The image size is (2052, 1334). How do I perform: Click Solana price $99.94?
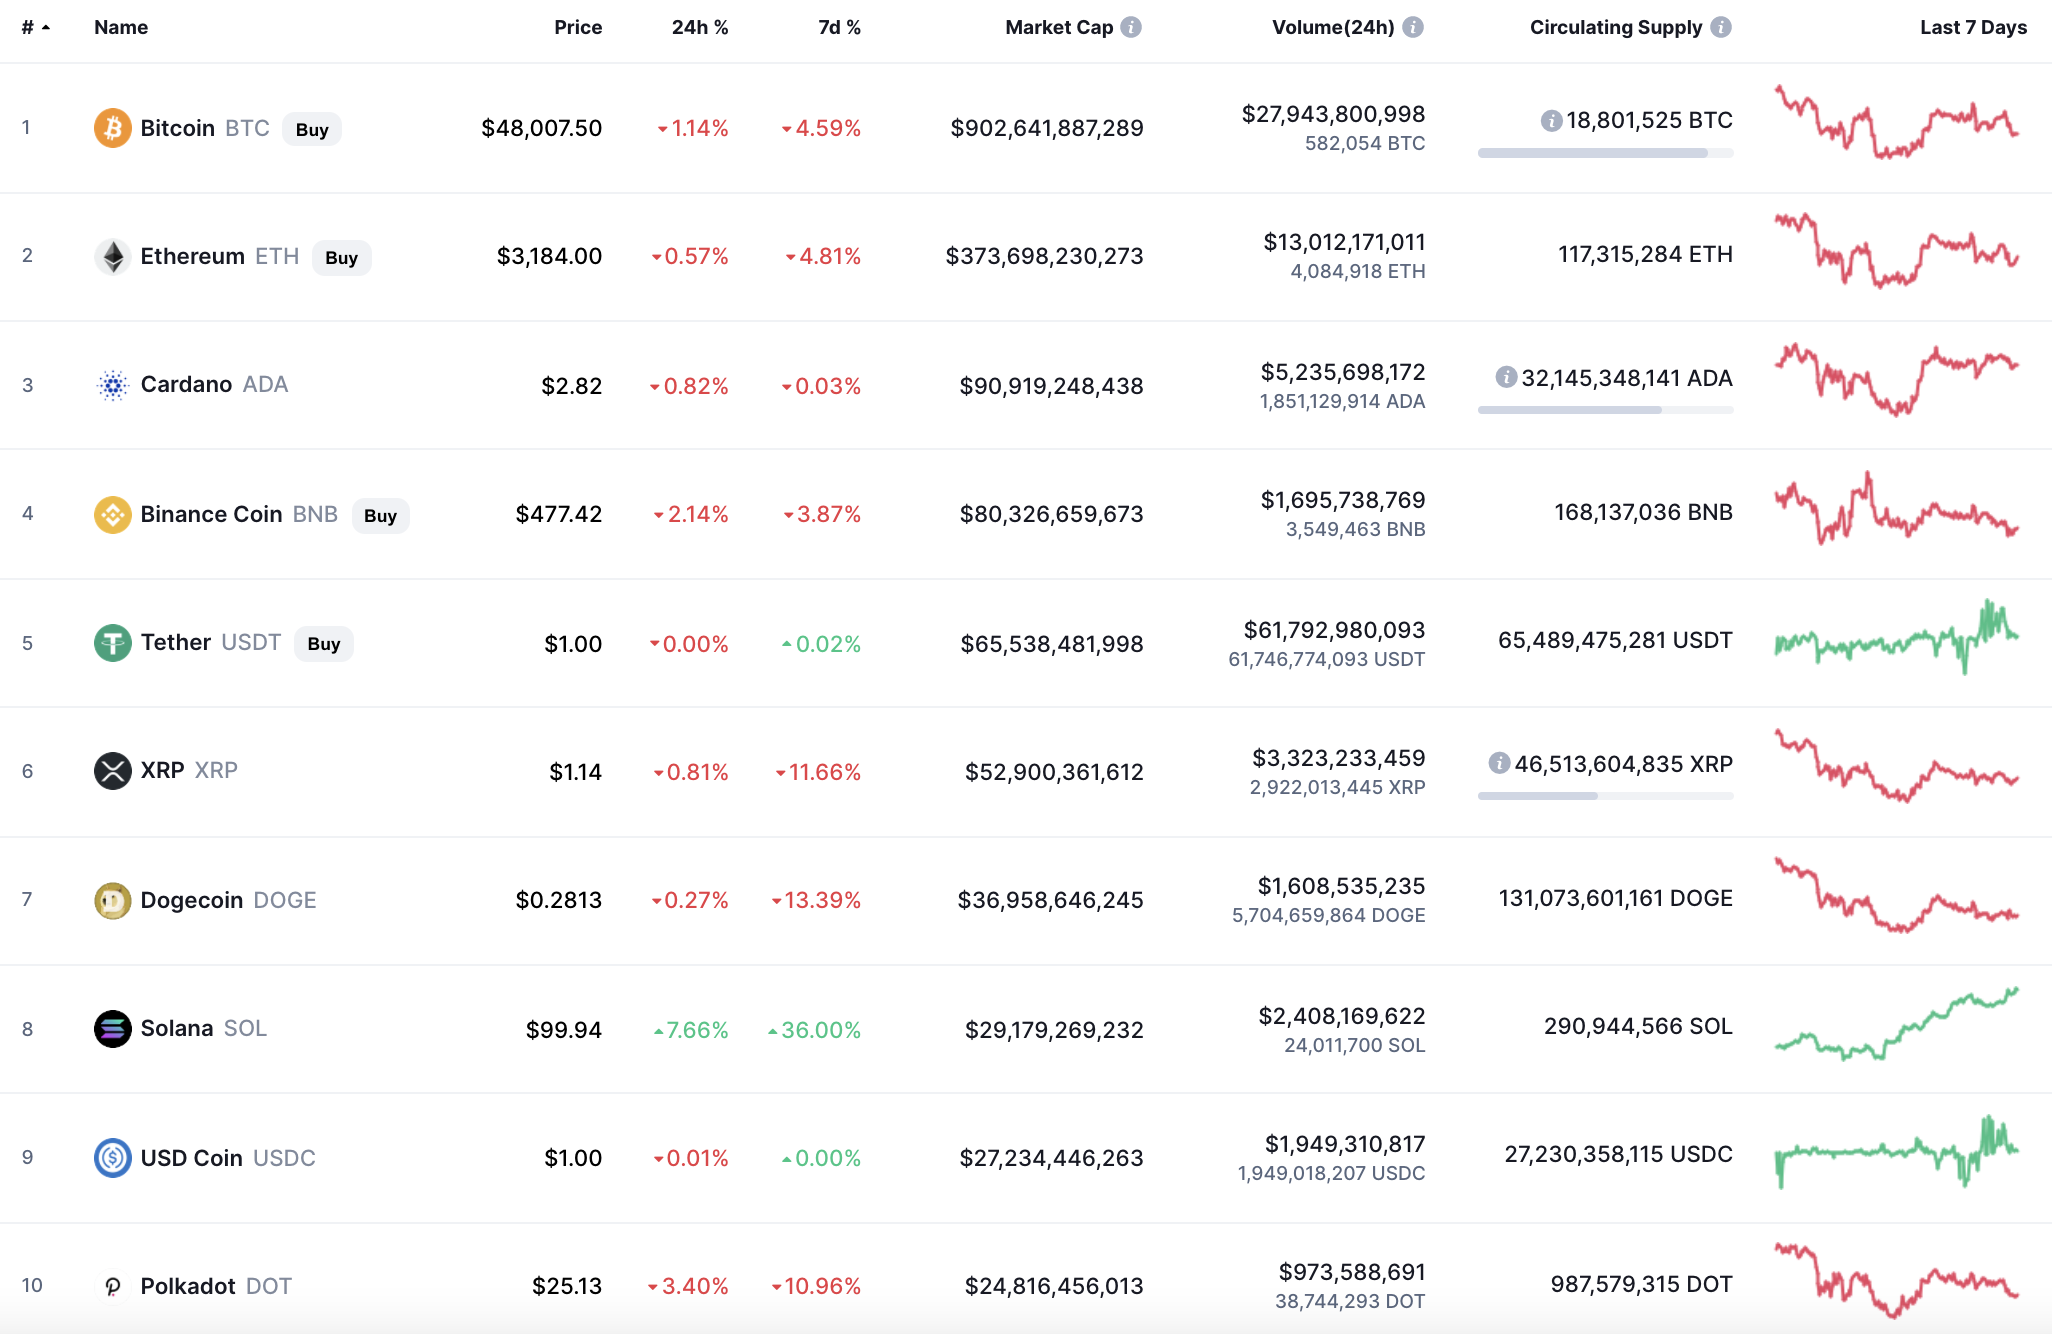[564, 1030]
